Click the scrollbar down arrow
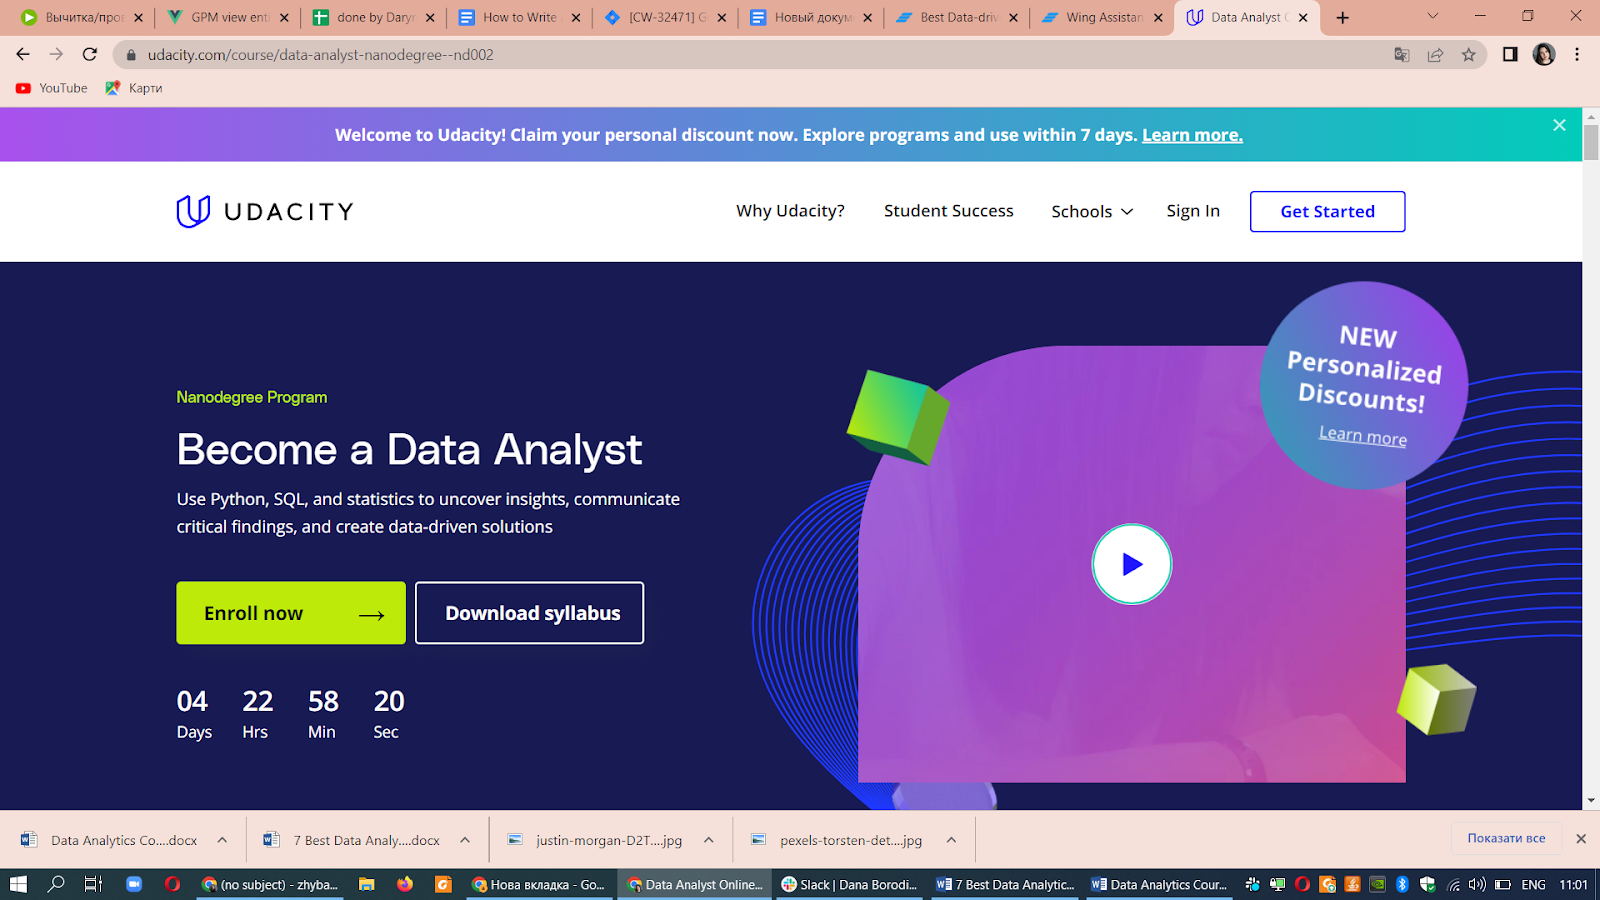Viewport: 1600px width, 900px height. [1591, 800]
